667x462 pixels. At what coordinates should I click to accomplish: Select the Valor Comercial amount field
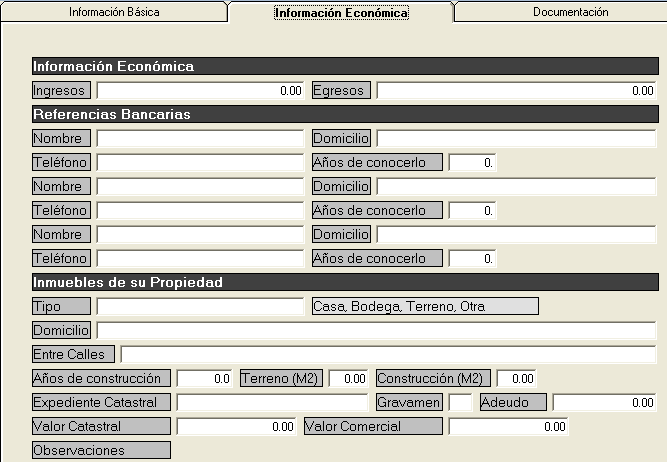coord(508,427)
